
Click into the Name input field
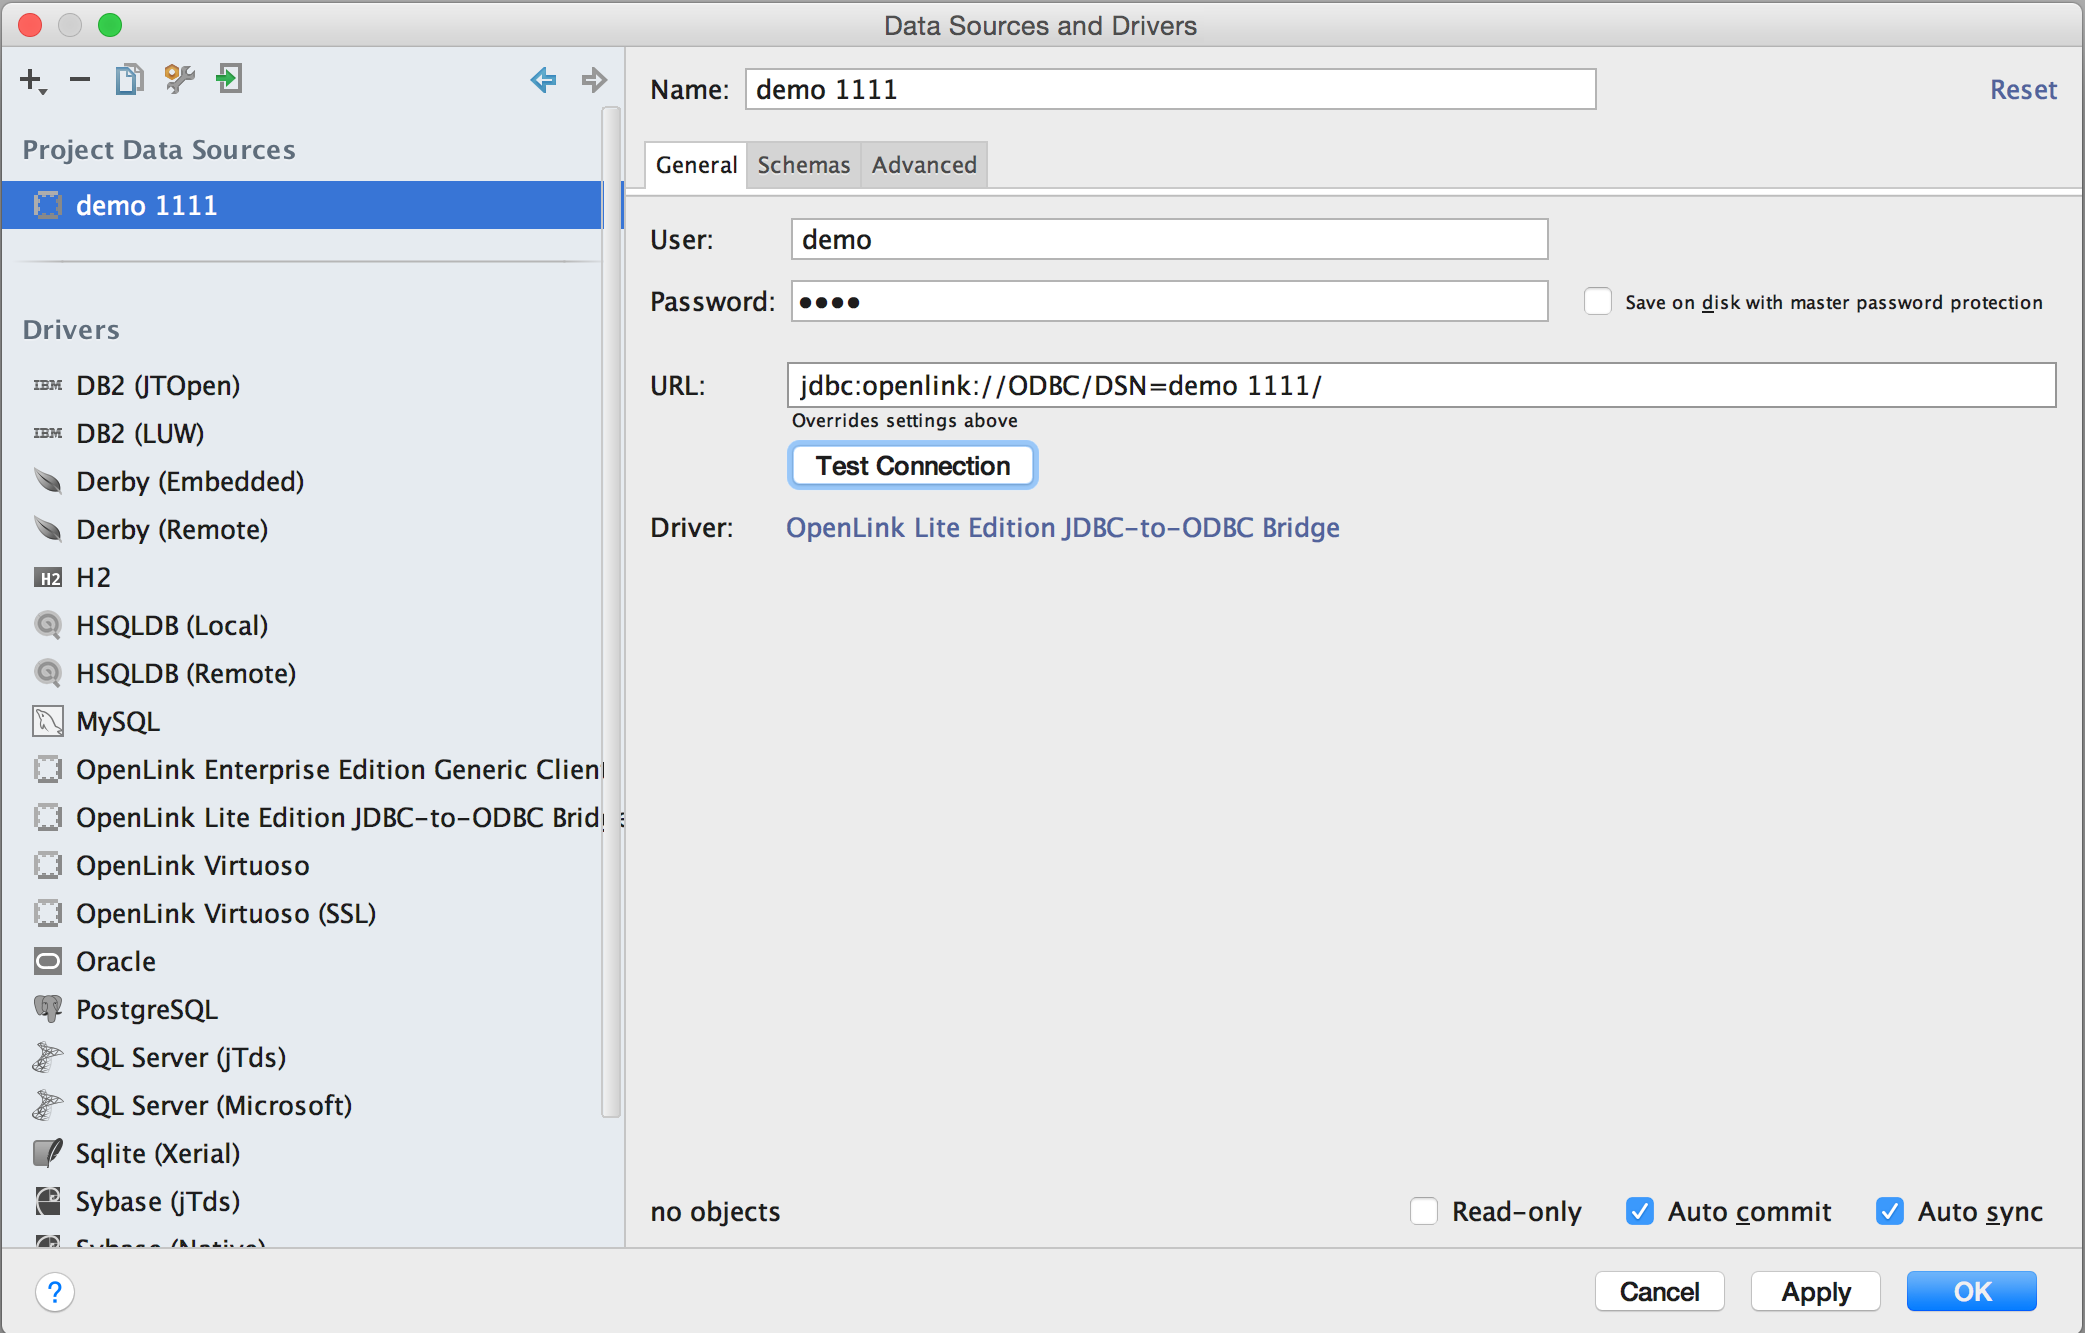pos(1170,89)
